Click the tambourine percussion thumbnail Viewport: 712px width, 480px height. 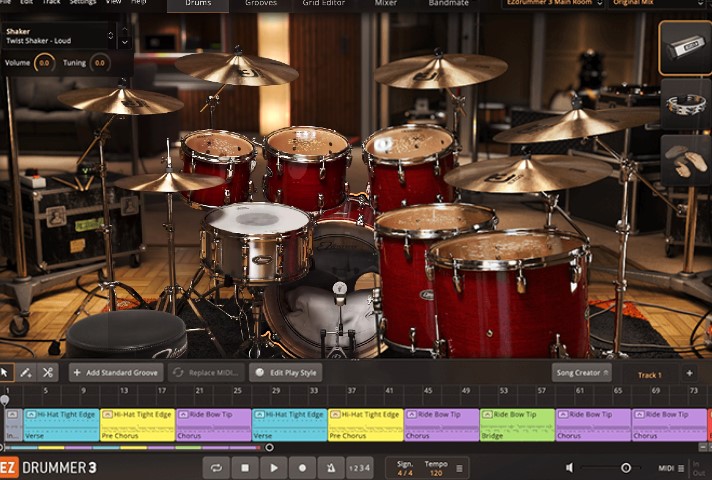point(685,104)
